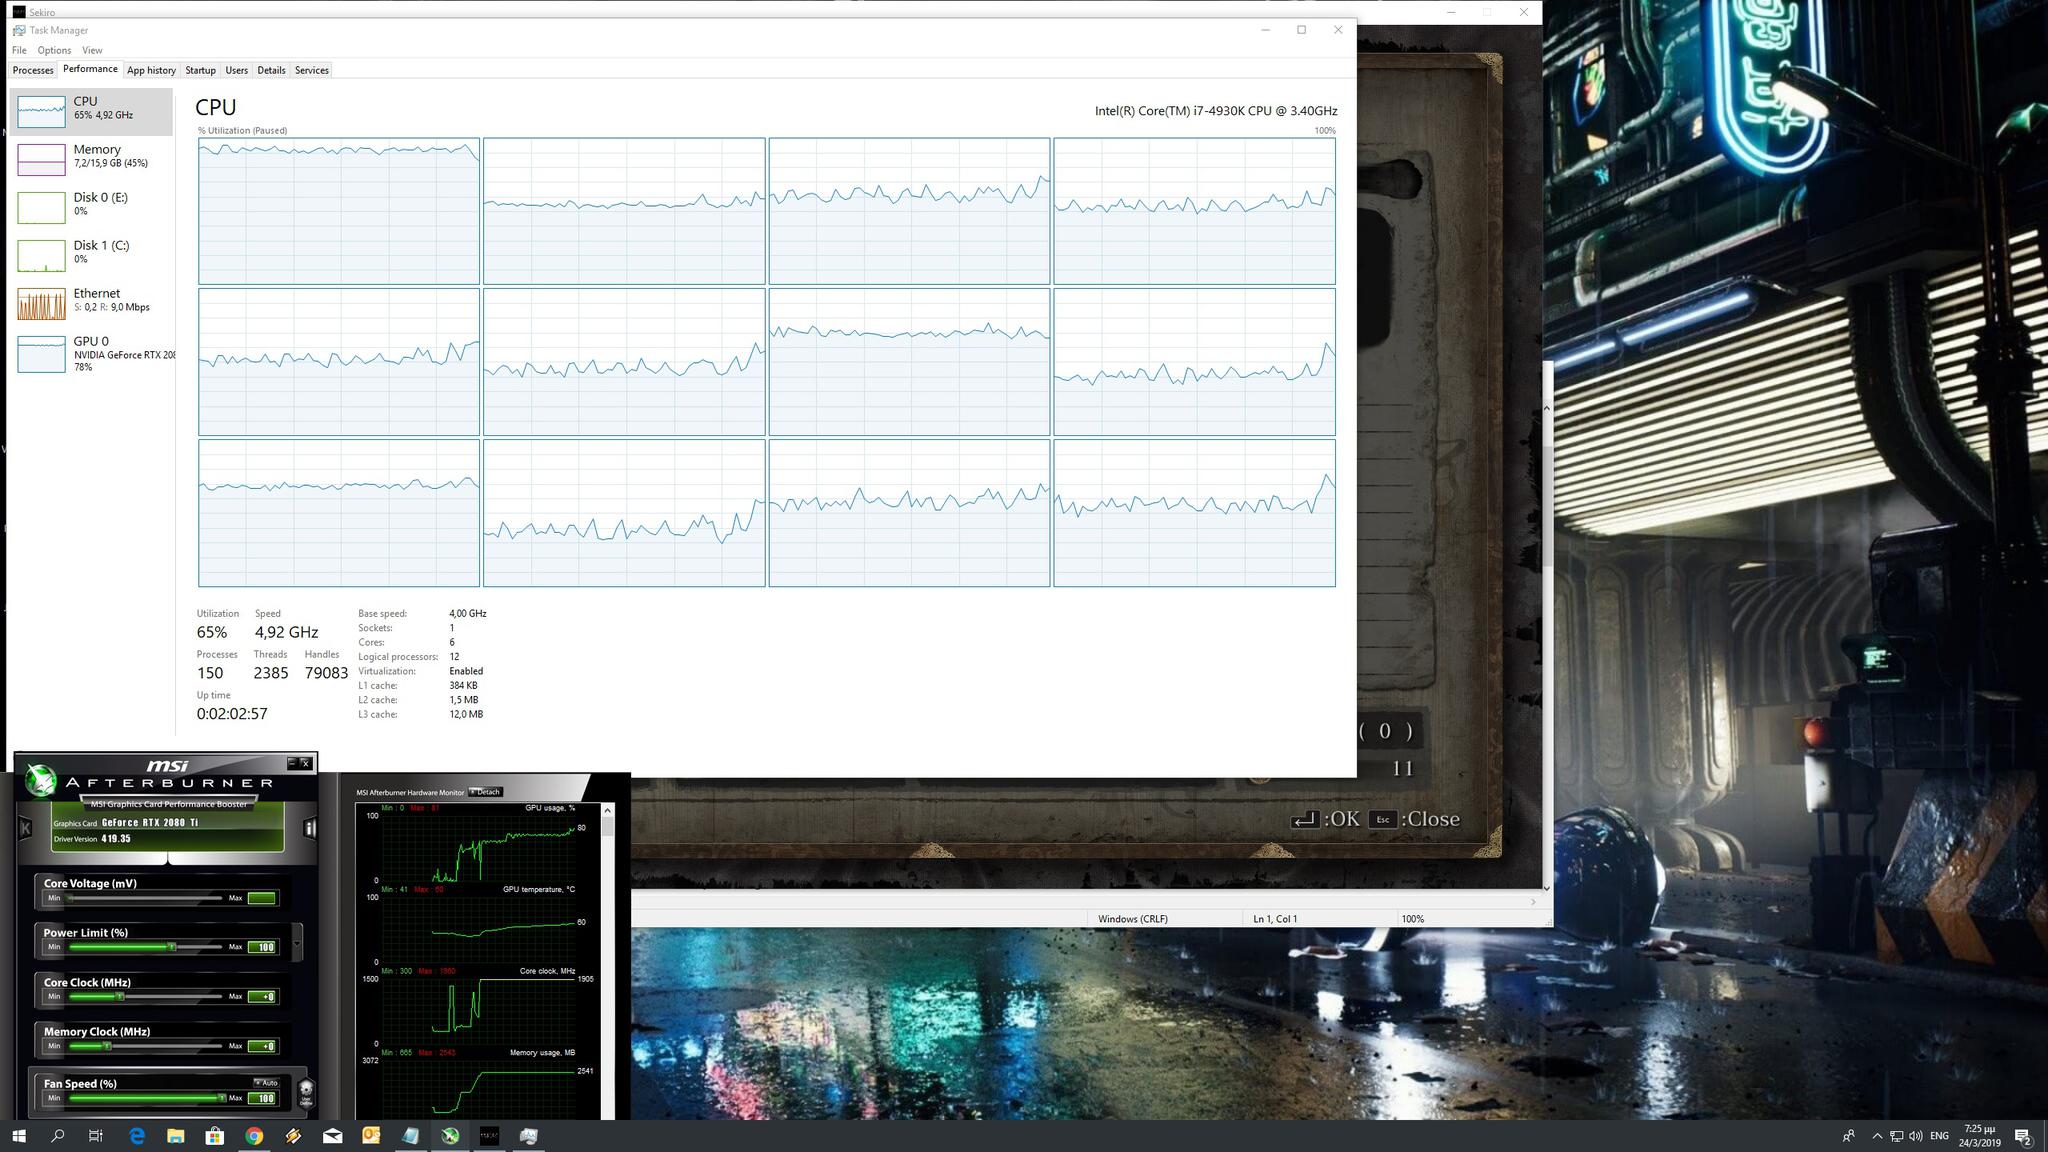The image size is (2048, 1152).
Task: Click the fan User Define icon
Action: (x=307, y=1091)
